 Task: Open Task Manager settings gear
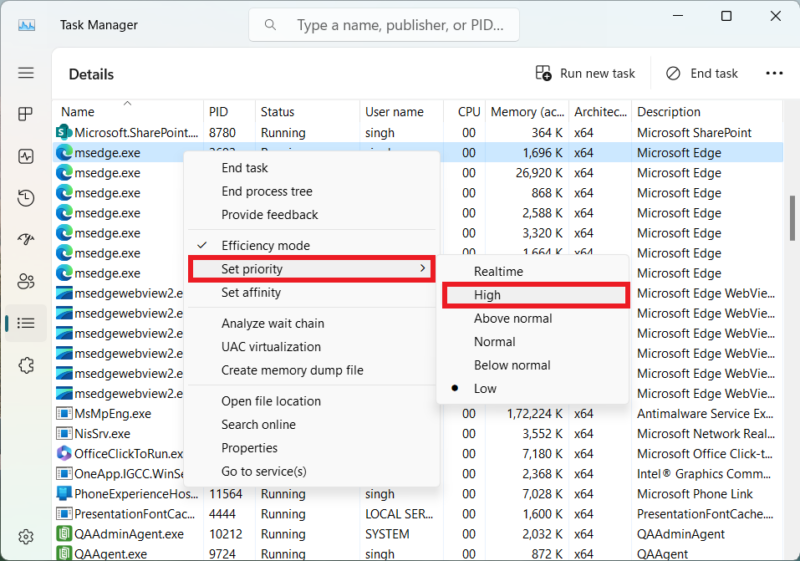(x=26, y=537)
